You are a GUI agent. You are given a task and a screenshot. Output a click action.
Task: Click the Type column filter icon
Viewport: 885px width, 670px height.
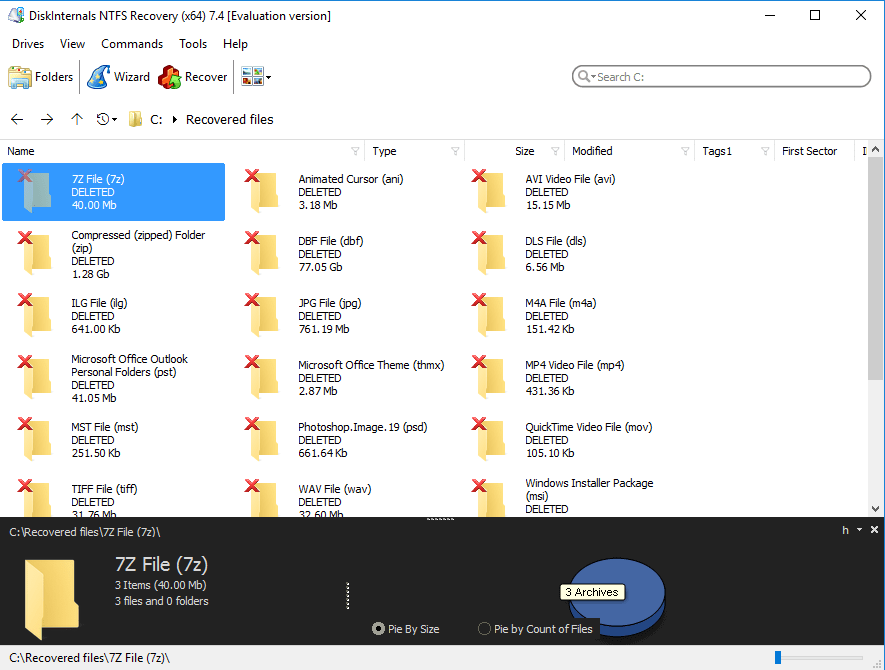(455, 151)
